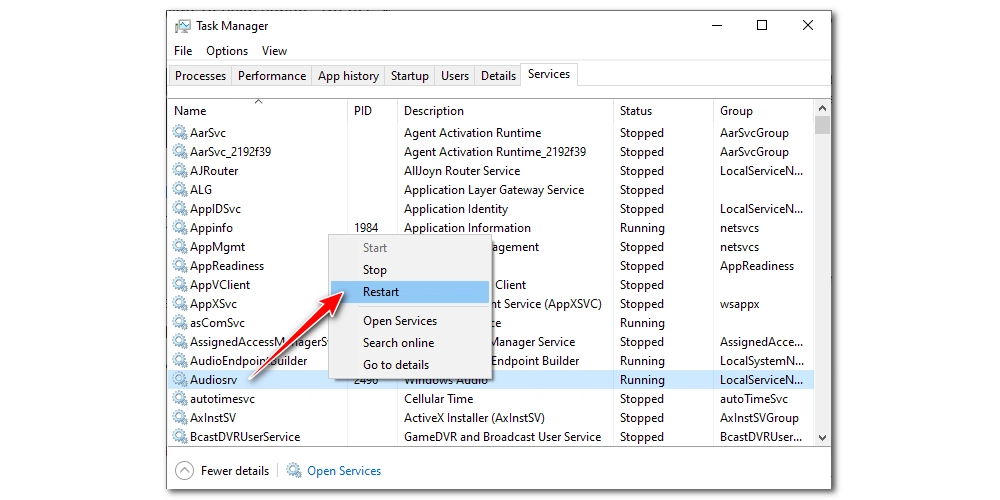Click the wsappx group cell
1000x500 pixels.
click(x=740, y=304)
